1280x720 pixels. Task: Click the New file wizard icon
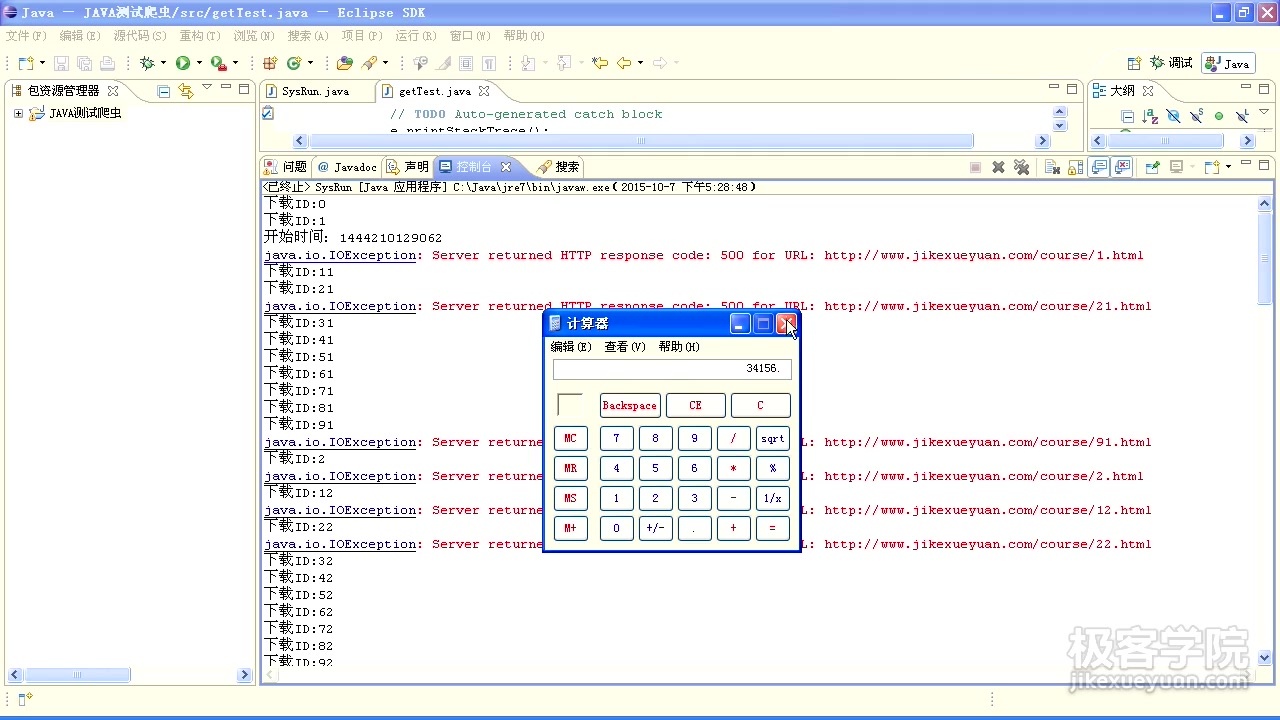tap(25, 63)
